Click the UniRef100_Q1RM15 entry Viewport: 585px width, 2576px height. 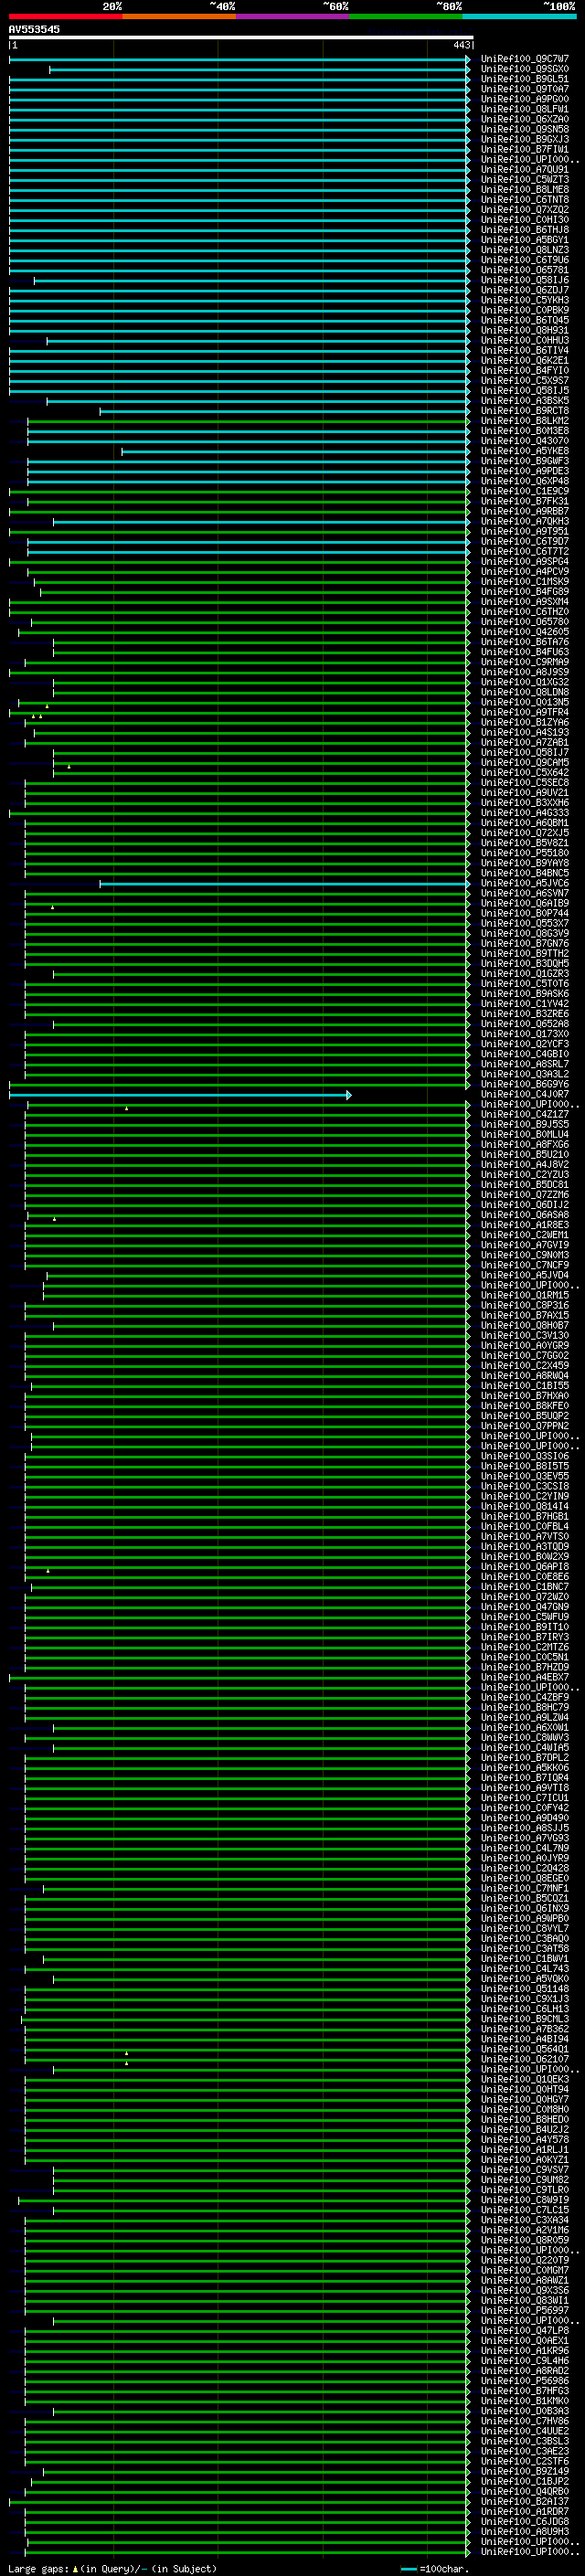[x=525, y=1295]
